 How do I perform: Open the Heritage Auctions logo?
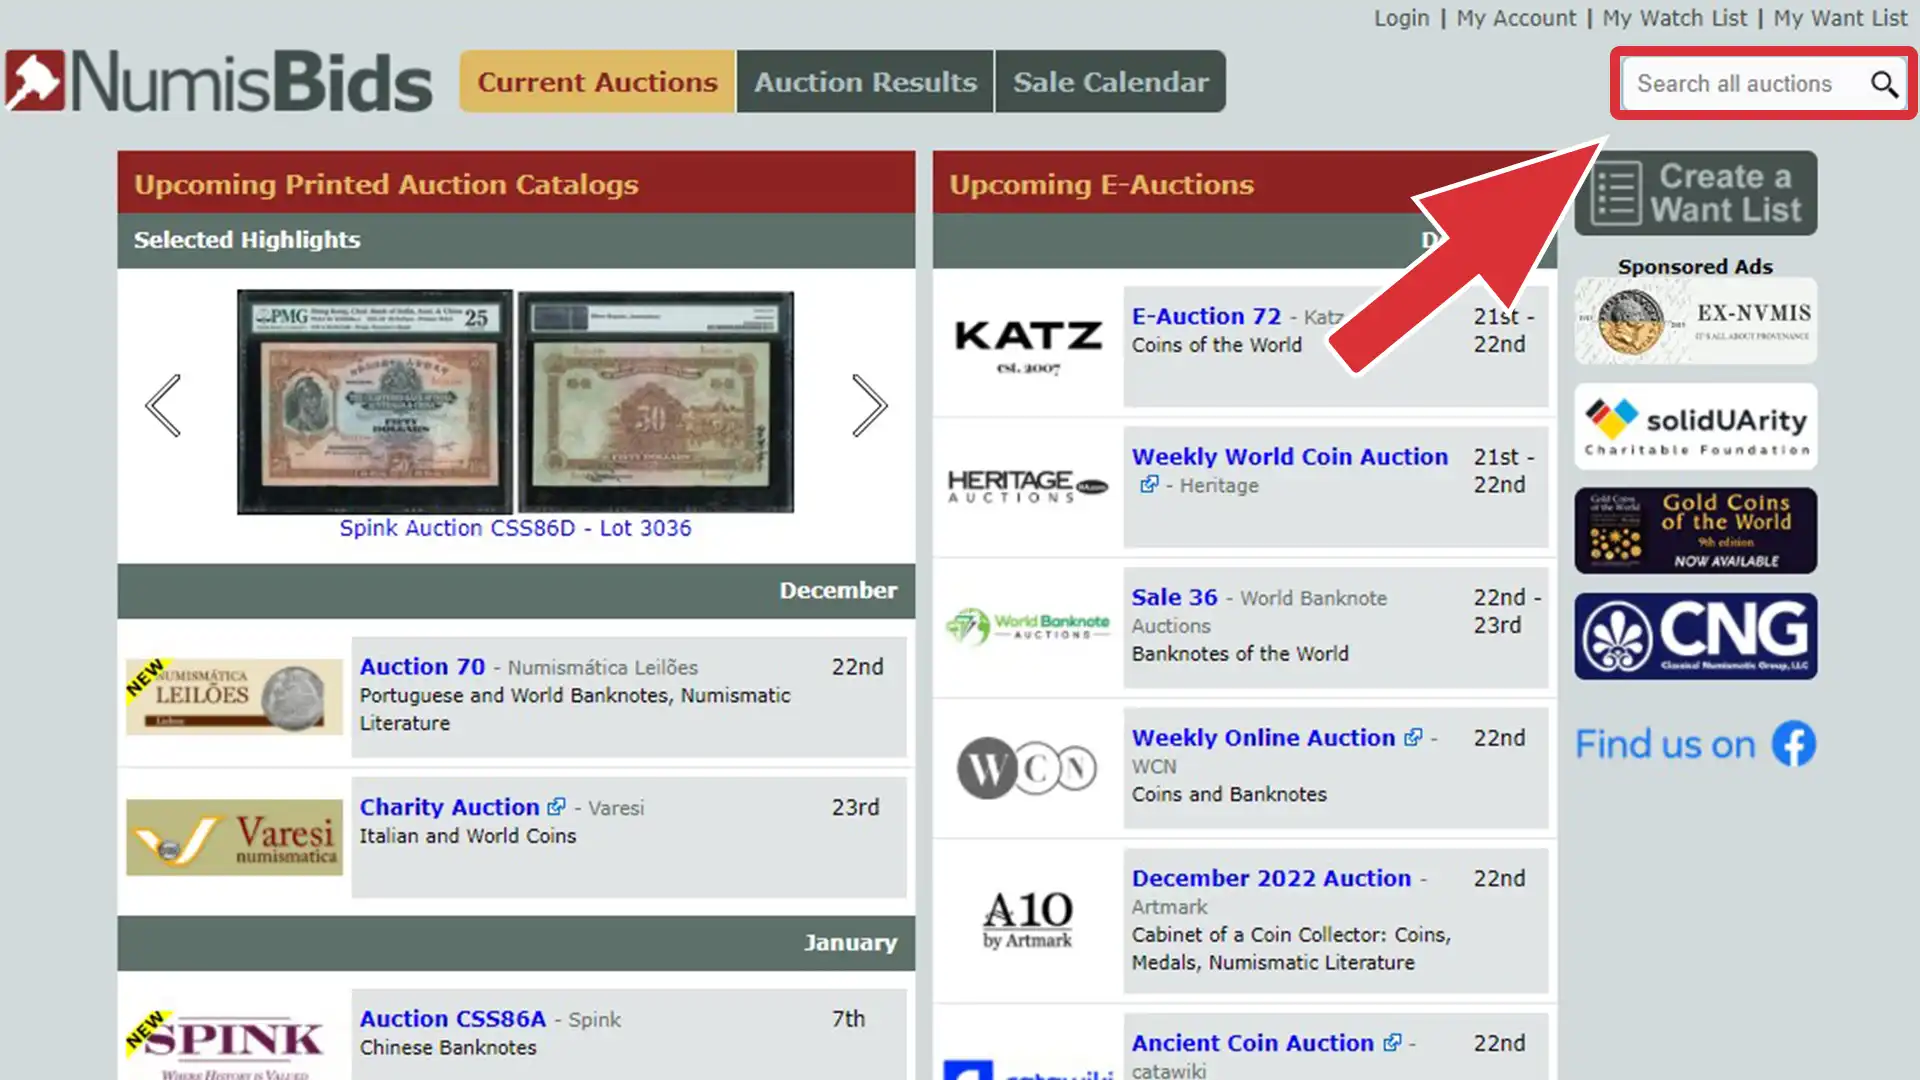tap(1029, 486)
